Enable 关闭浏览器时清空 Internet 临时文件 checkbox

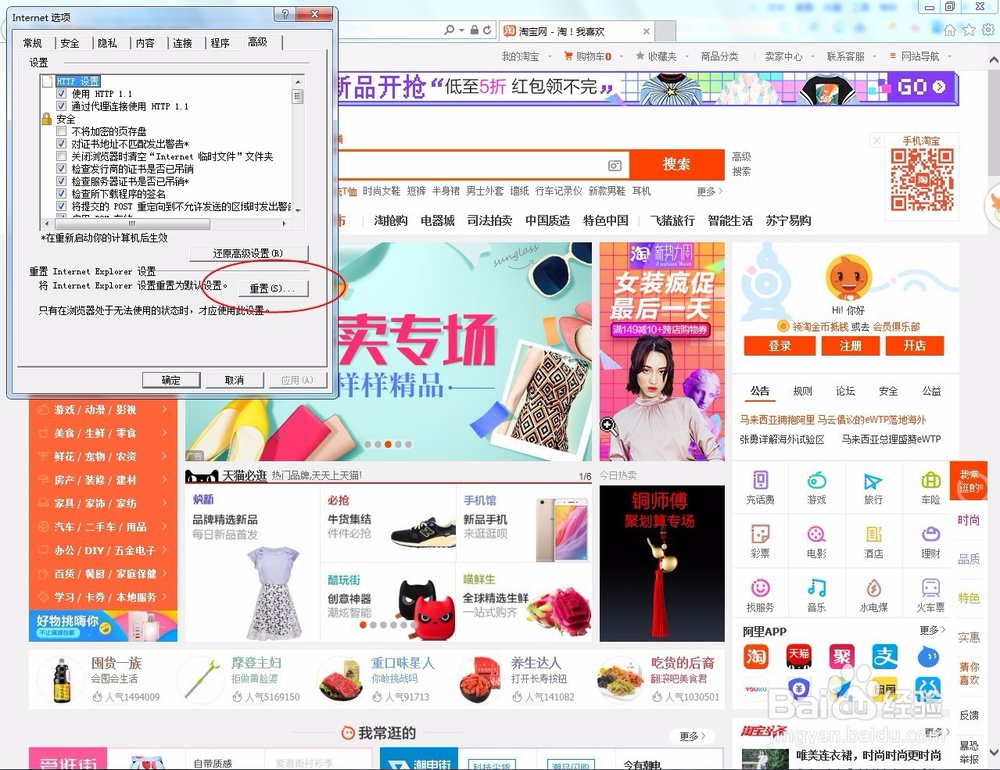(x=61, y=156)
